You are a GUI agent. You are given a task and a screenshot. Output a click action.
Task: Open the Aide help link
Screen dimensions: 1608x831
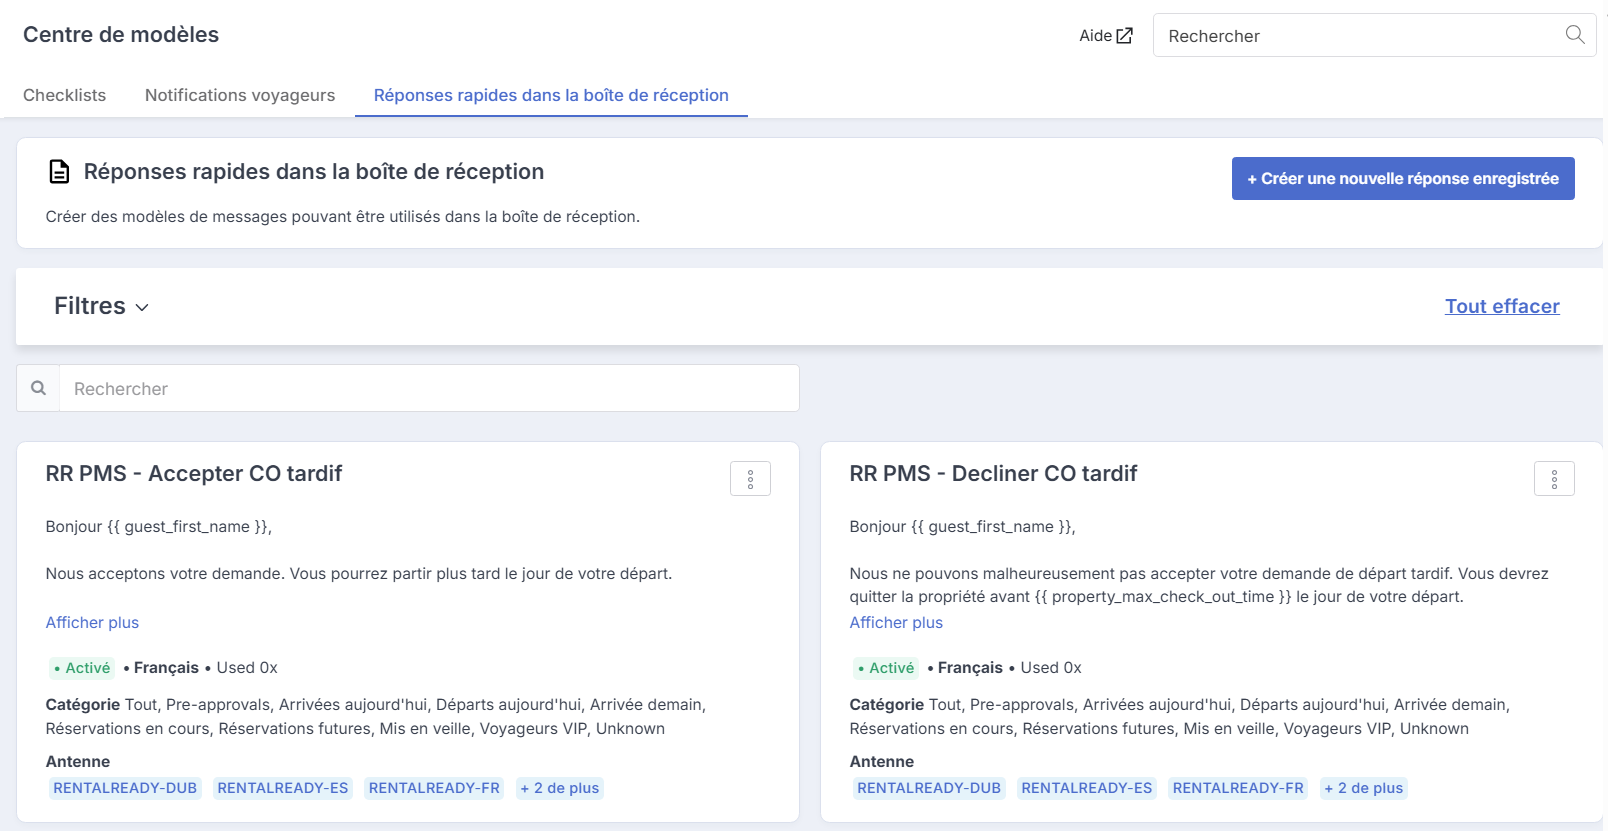pos(1105,36)
